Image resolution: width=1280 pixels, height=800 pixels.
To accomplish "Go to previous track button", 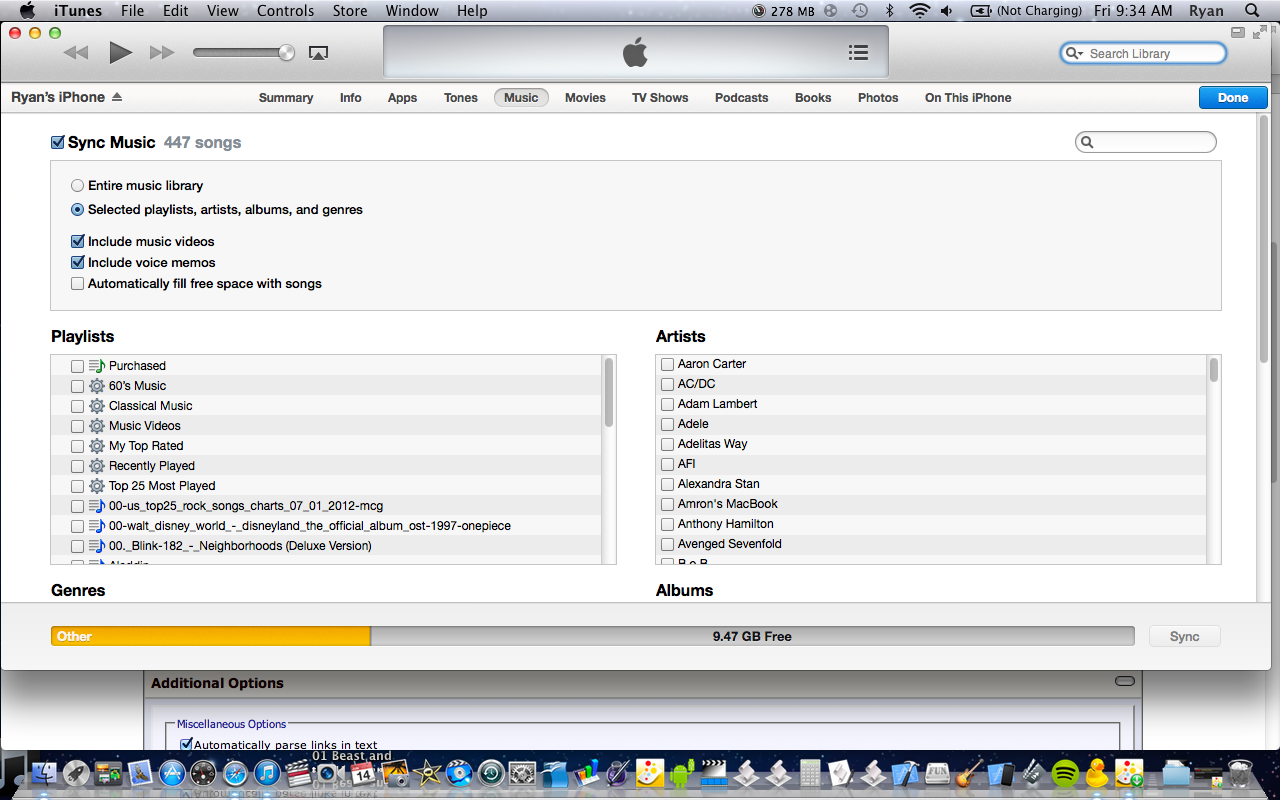I will [75, 52].
